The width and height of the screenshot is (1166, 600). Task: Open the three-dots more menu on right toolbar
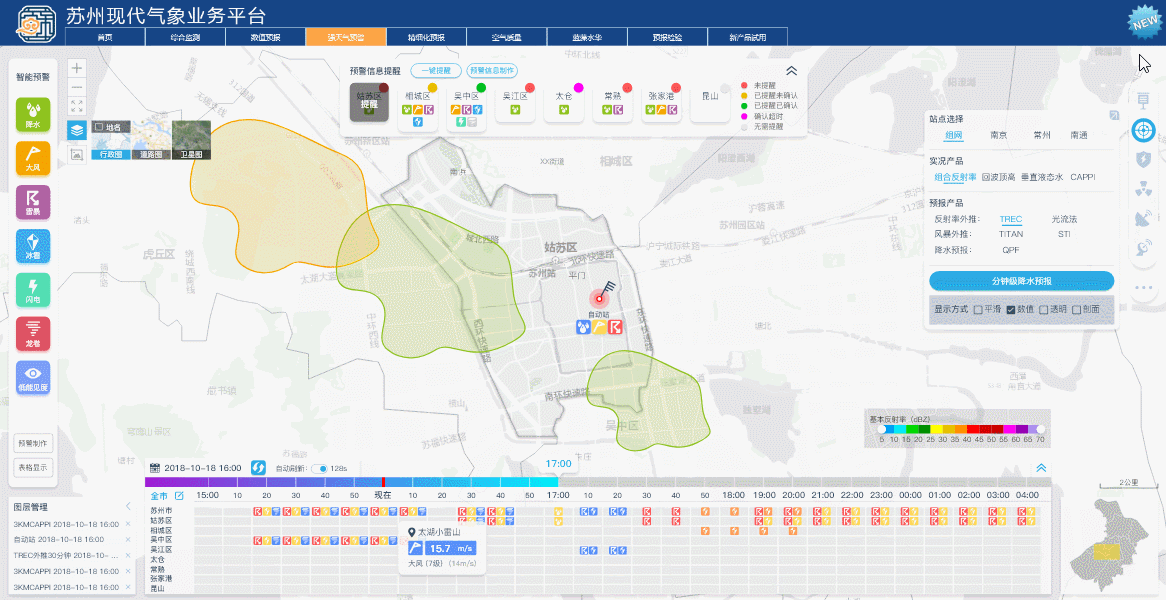click(x=1143, y=287)
